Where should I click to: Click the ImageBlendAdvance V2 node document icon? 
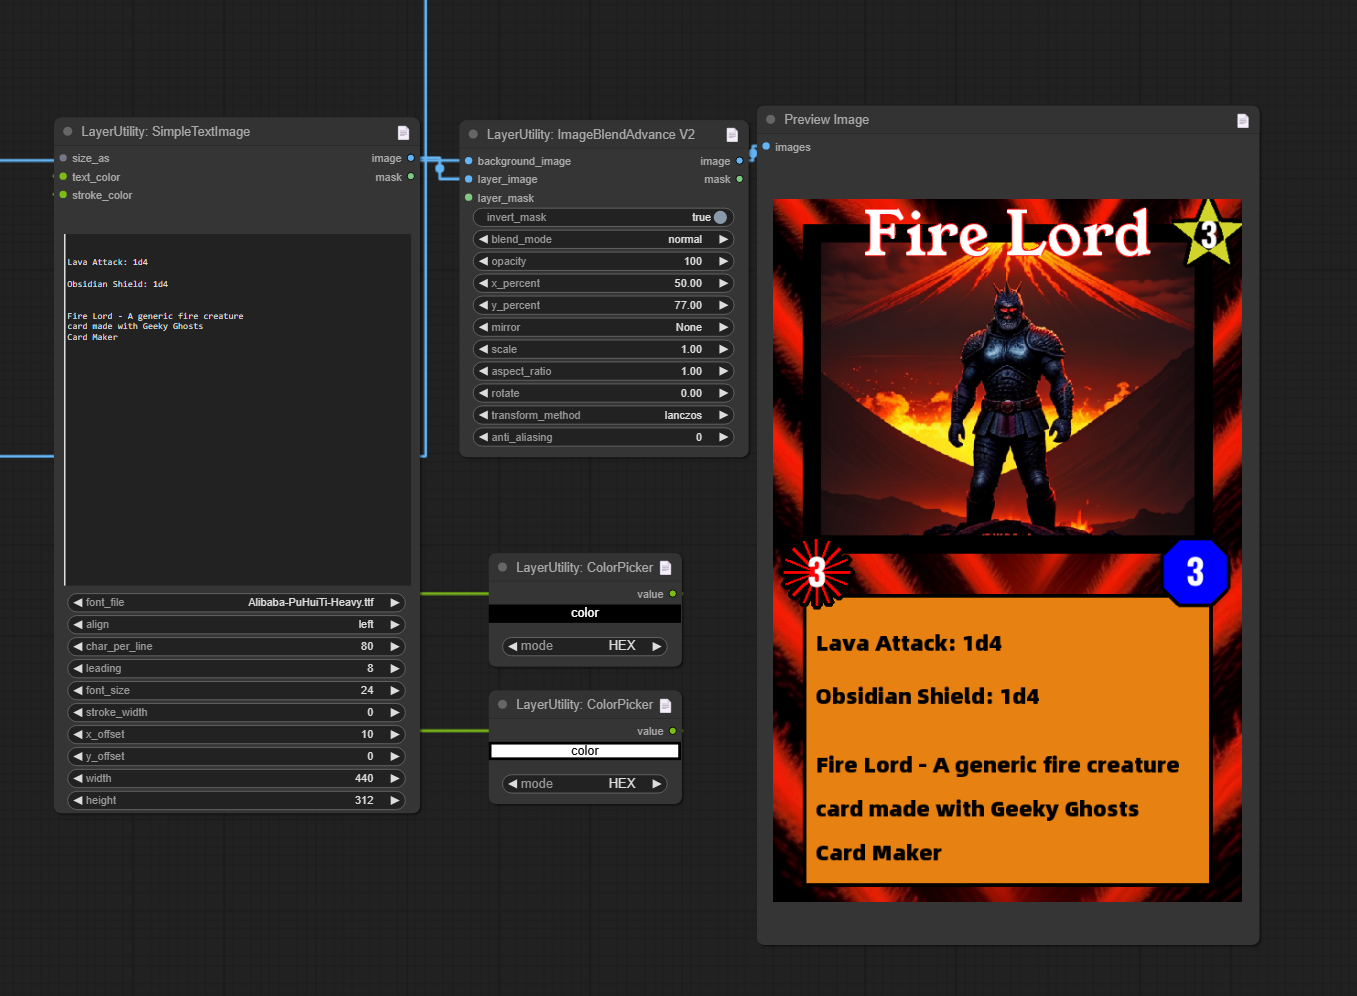[x=732, y=135]
